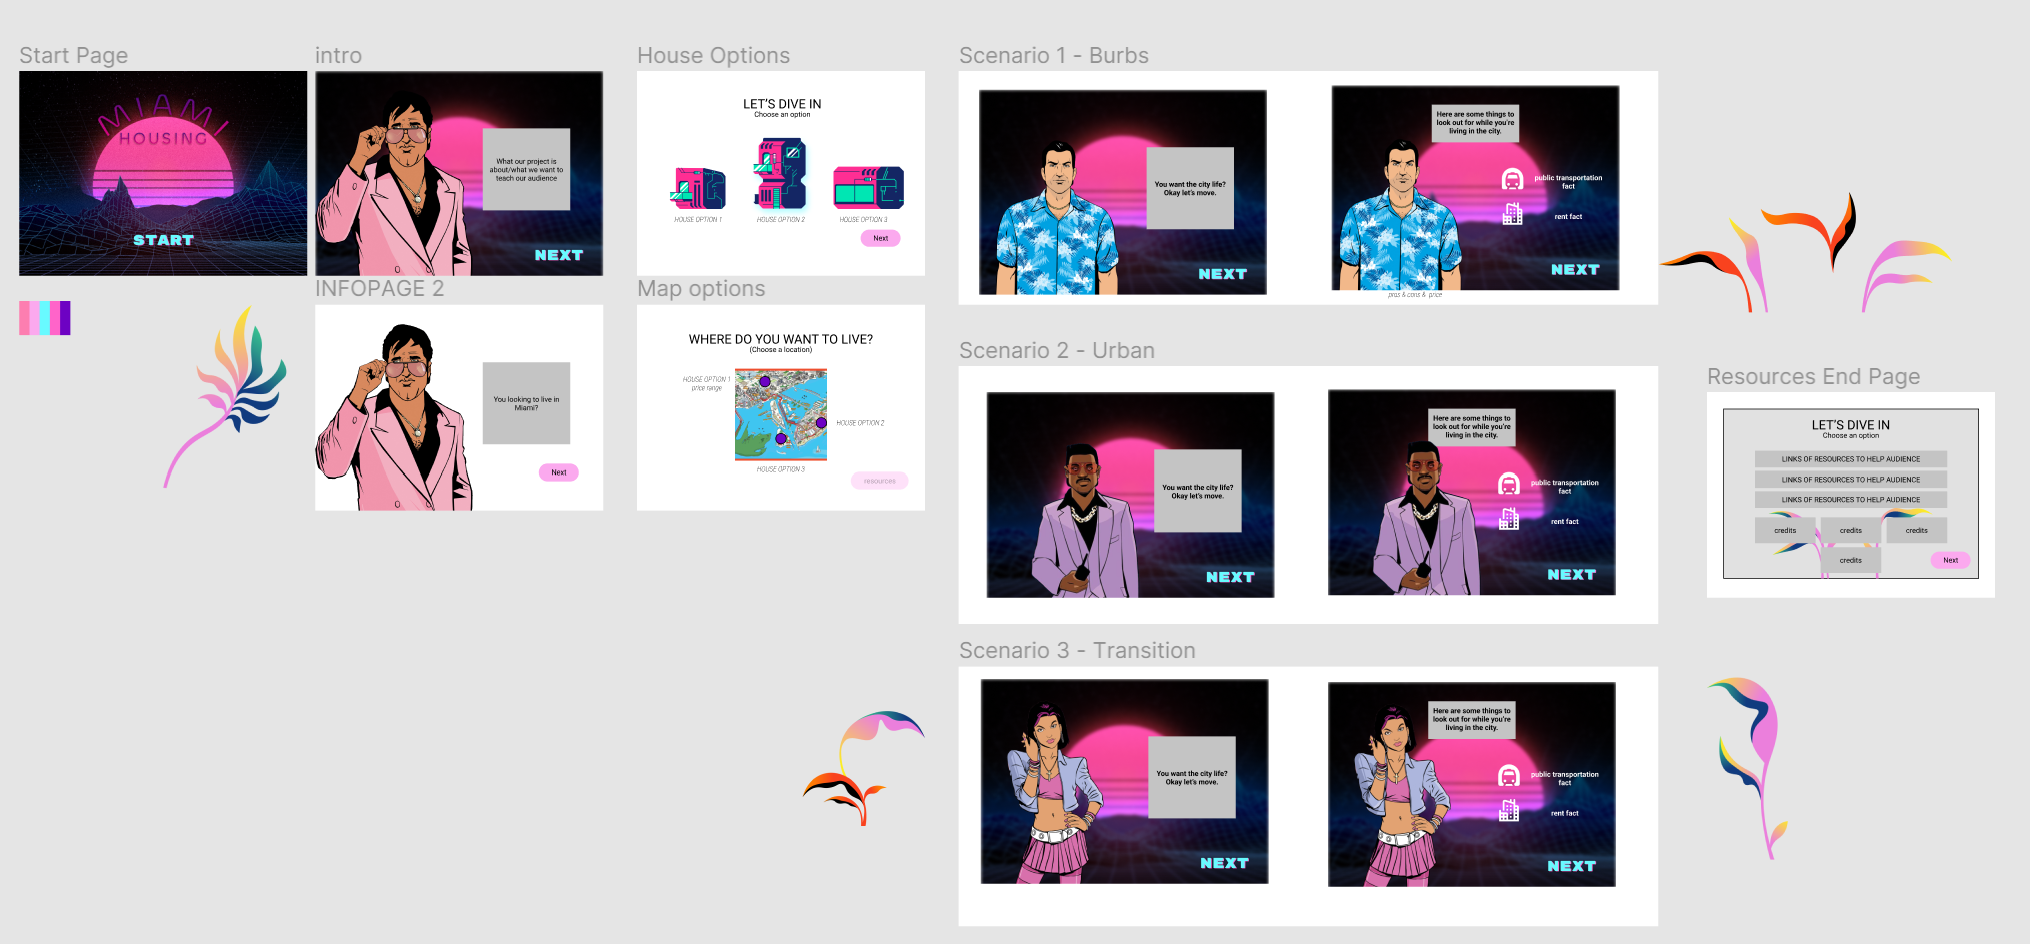The height and width of the screenshot is (944, 2030).
Task: Click 'rent fact' text in Scenario 2
Action: [1564, 521]
